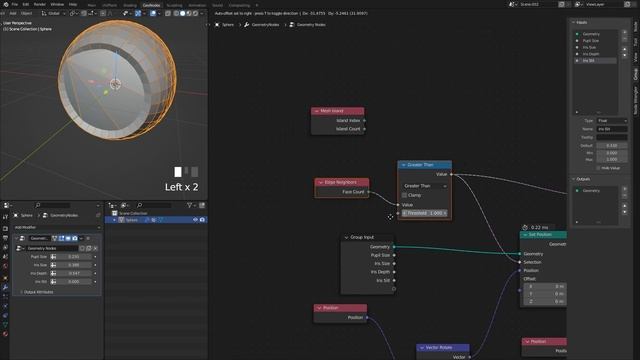Collapse the Group Input node
Image resolution: width=640 pixels, height=360 pixels.
347,237
